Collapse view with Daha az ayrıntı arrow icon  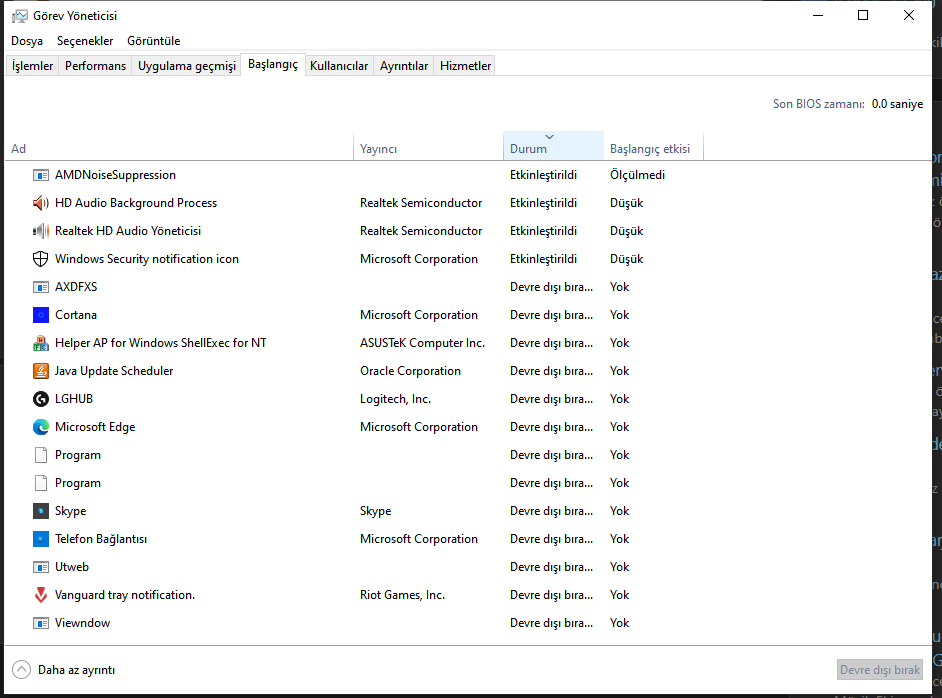22,670
